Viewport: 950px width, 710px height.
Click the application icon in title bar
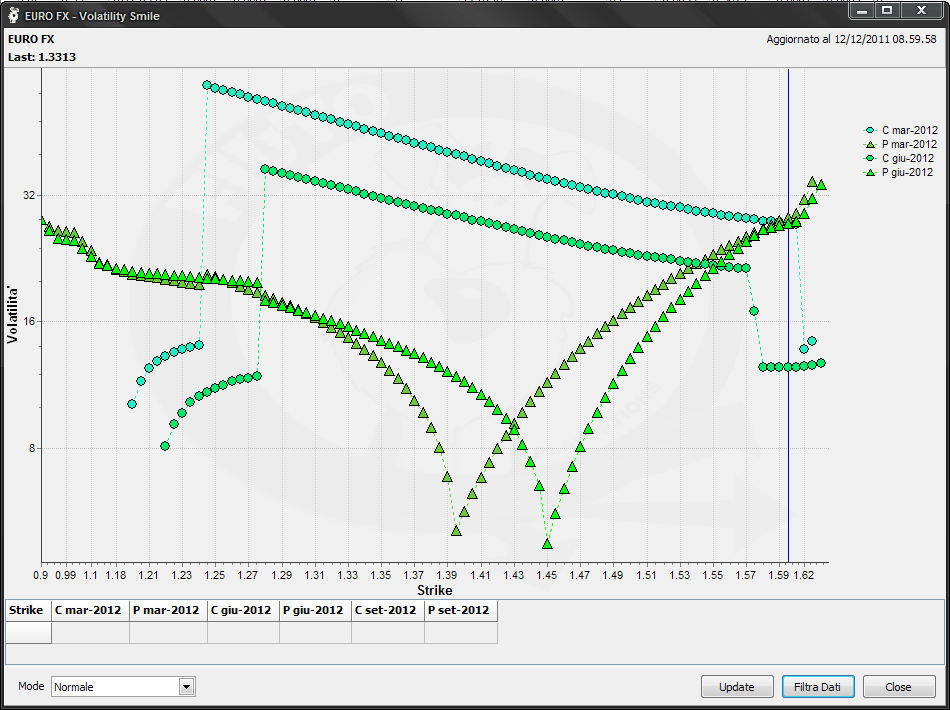13,16
